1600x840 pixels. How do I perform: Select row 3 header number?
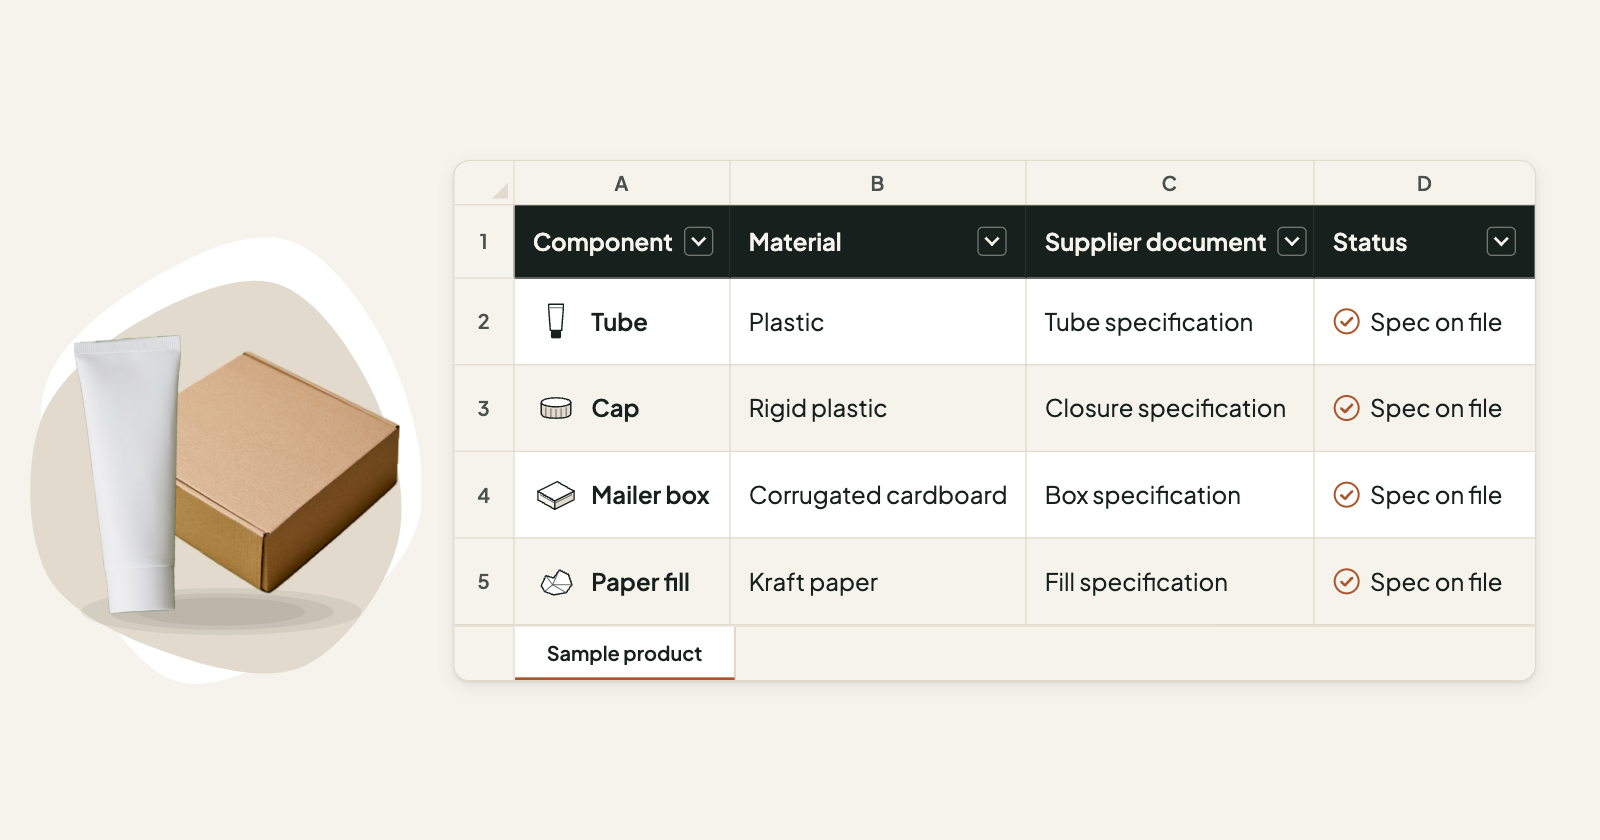484,408
